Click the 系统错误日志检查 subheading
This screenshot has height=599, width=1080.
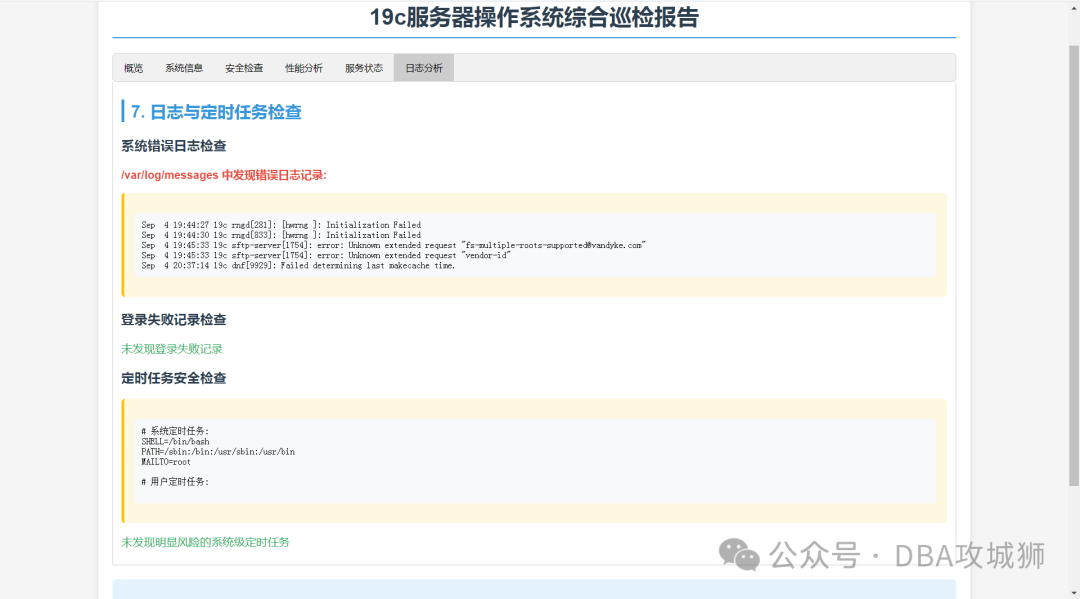click(174, 146)
